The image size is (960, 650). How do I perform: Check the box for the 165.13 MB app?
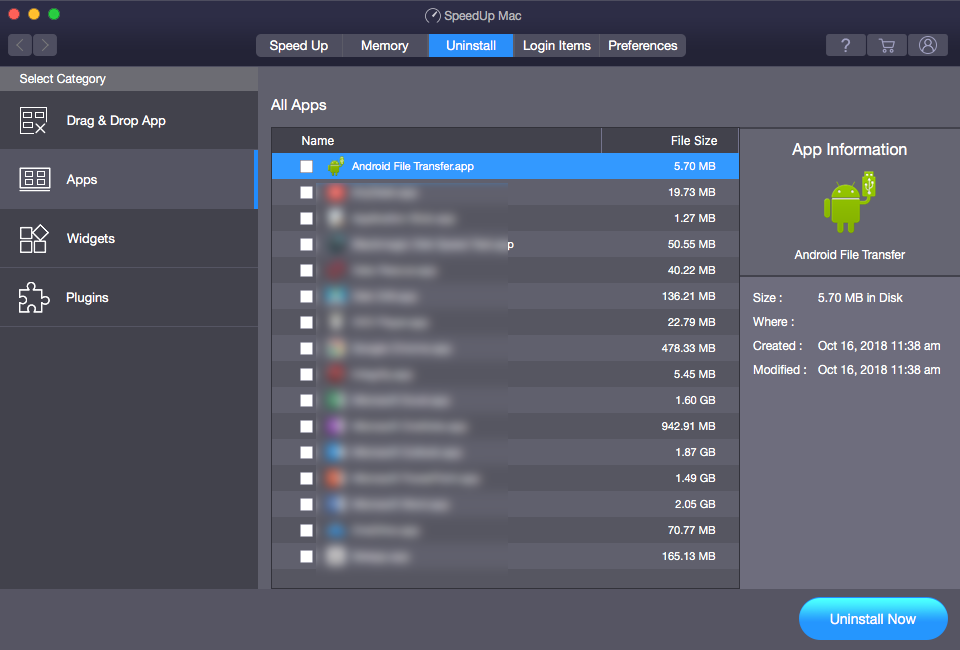tap(306, 556)
